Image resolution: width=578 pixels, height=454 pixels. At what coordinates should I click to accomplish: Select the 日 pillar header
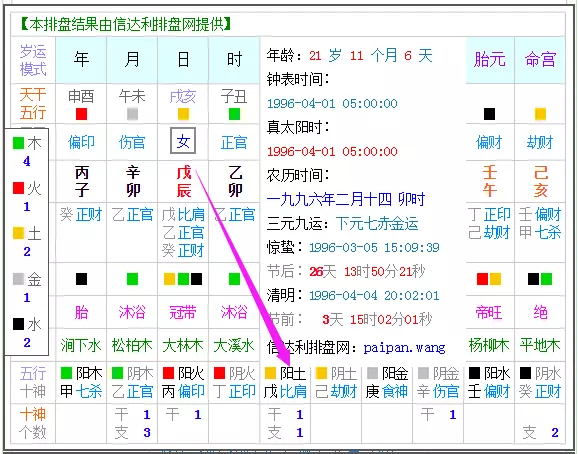[183, 59]
